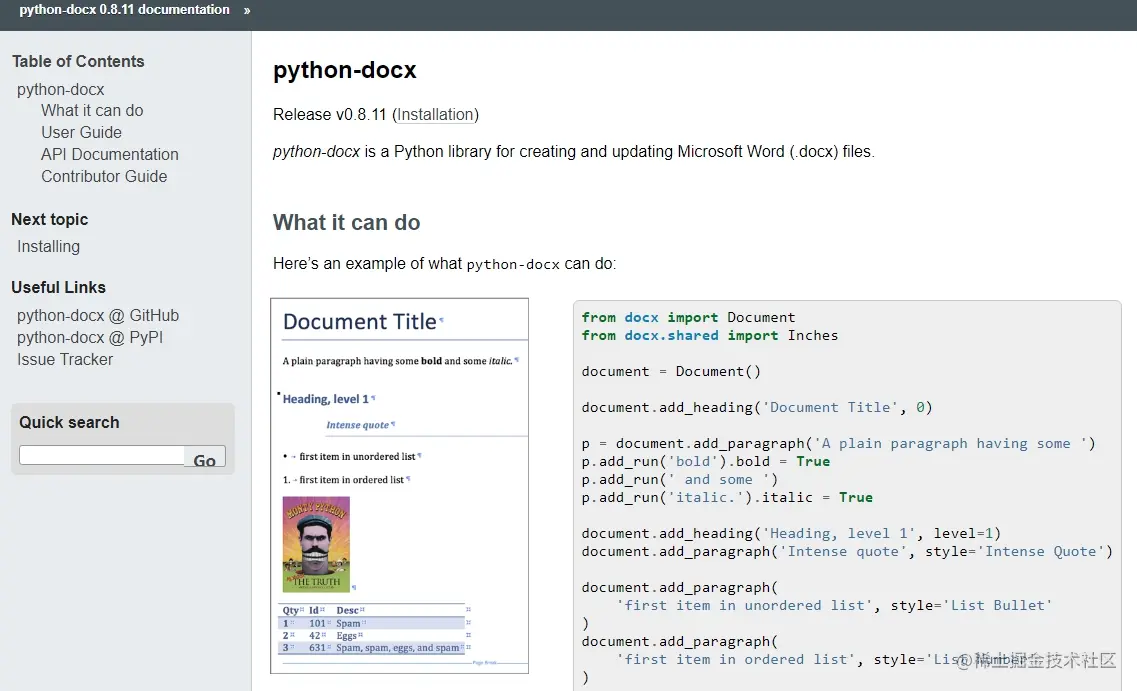Click the Table of Contents heading
This screenshot has width=1137, height=691.
tap(78, 62)
